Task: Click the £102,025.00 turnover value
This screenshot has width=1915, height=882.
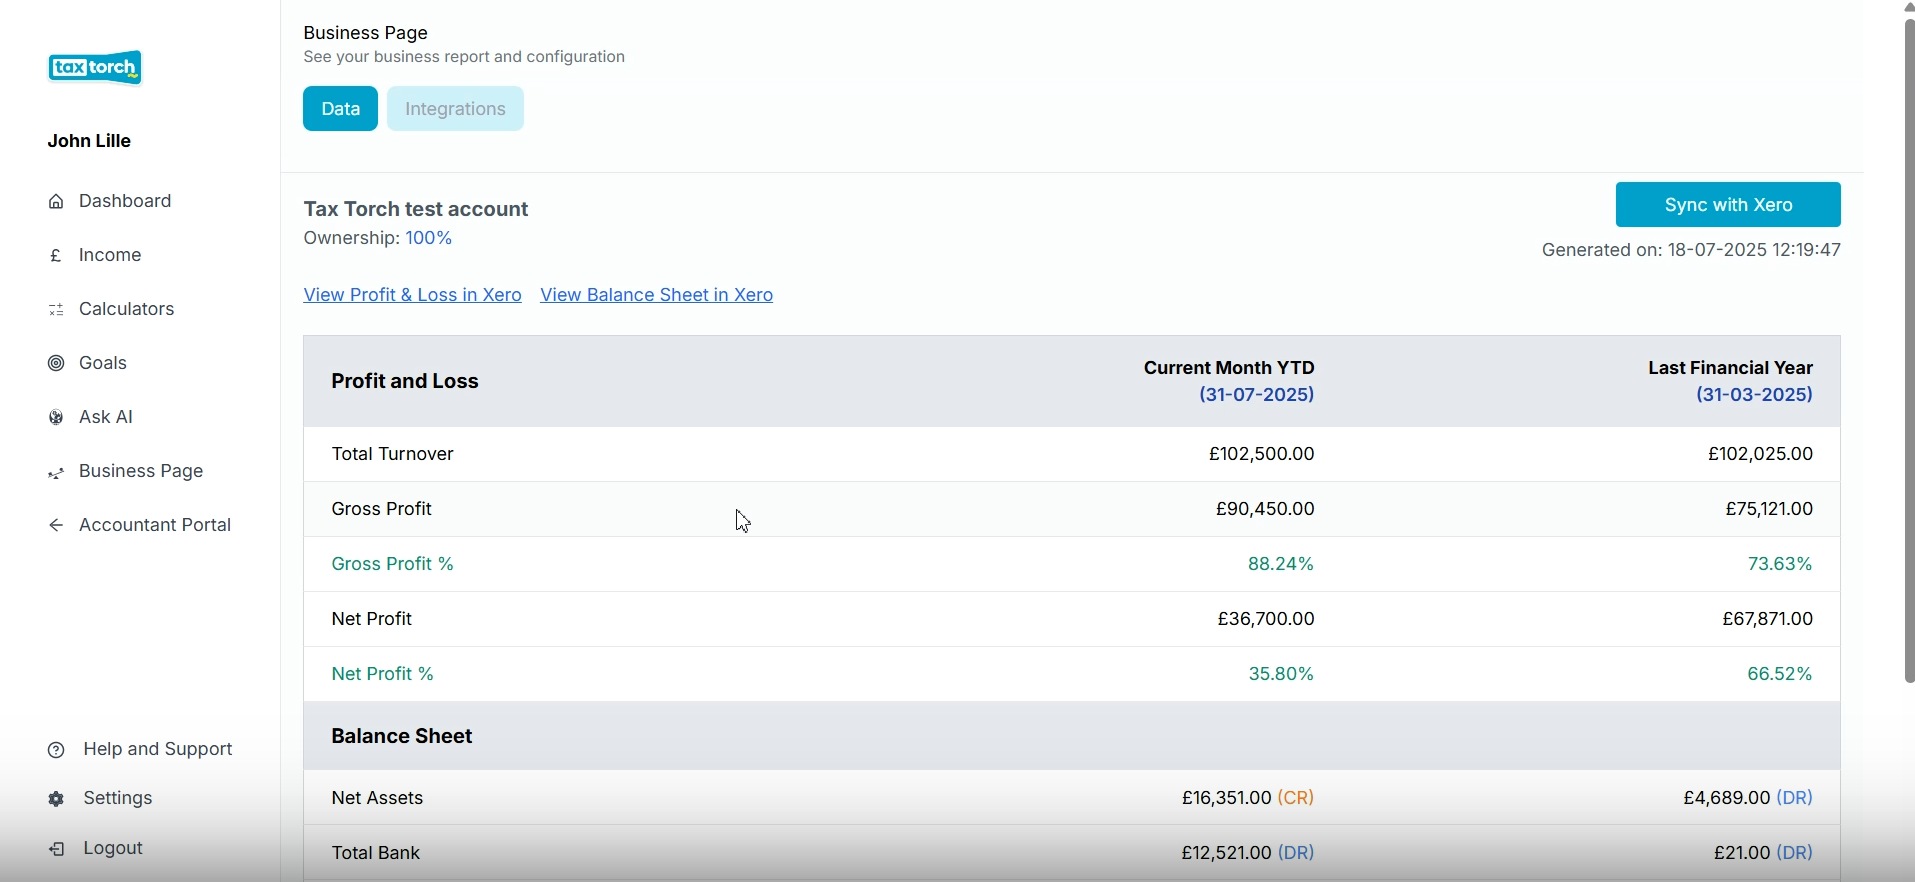Action: 1760,455
